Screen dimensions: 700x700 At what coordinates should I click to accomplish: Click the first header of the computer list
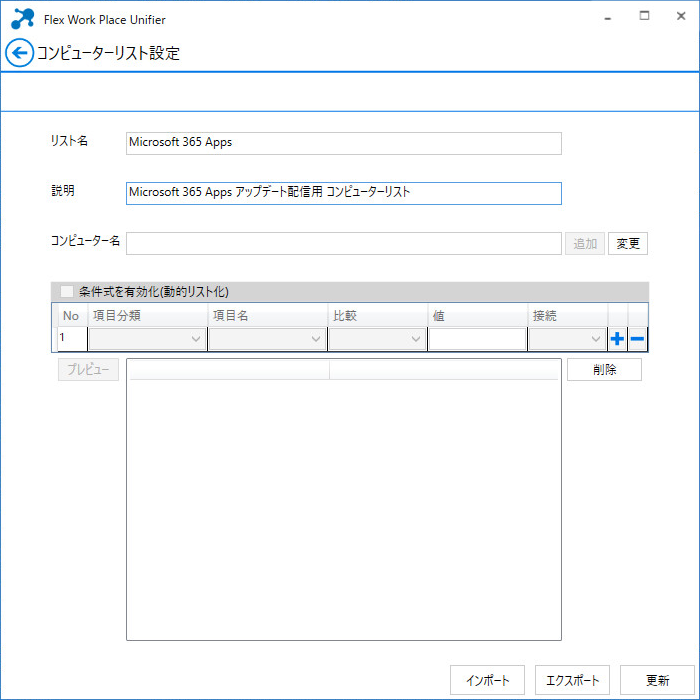pos(229,370)
